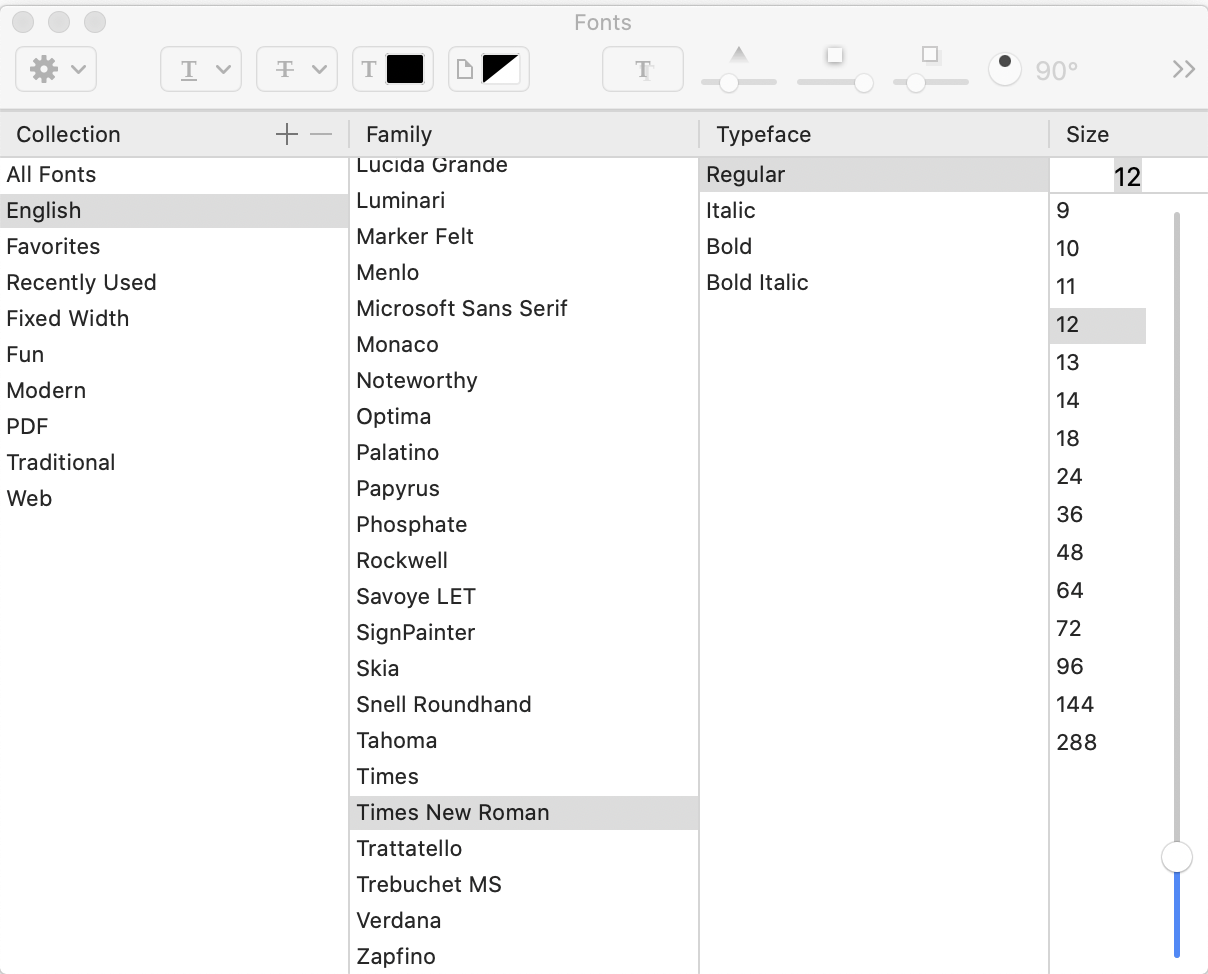Screen dimensions: 1208x974
Task: Set font size to 72
Action: point(1098,628)
